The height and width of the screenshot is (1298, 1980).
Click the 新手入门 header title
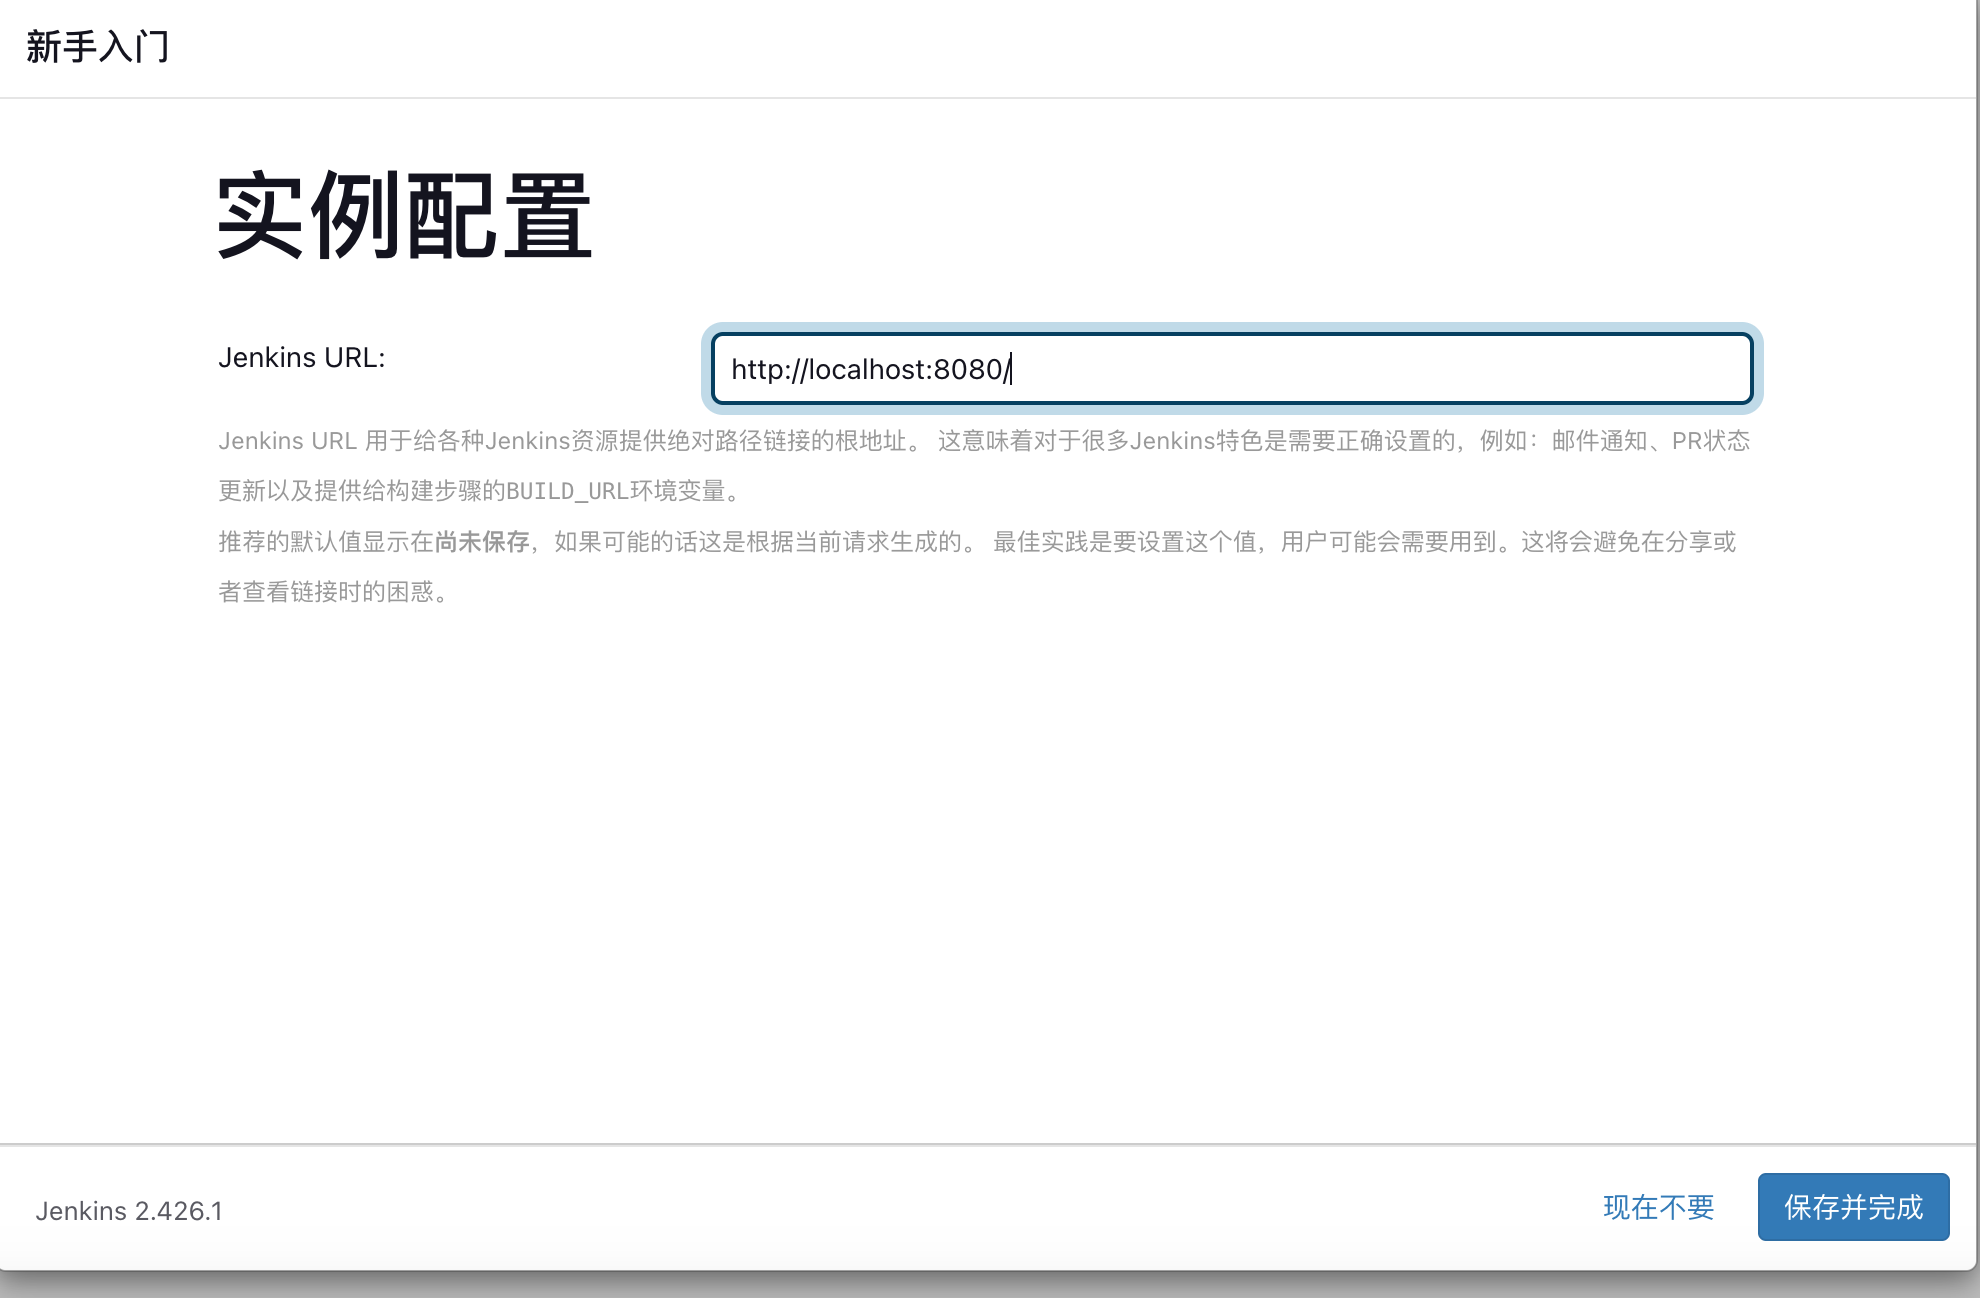98,47
